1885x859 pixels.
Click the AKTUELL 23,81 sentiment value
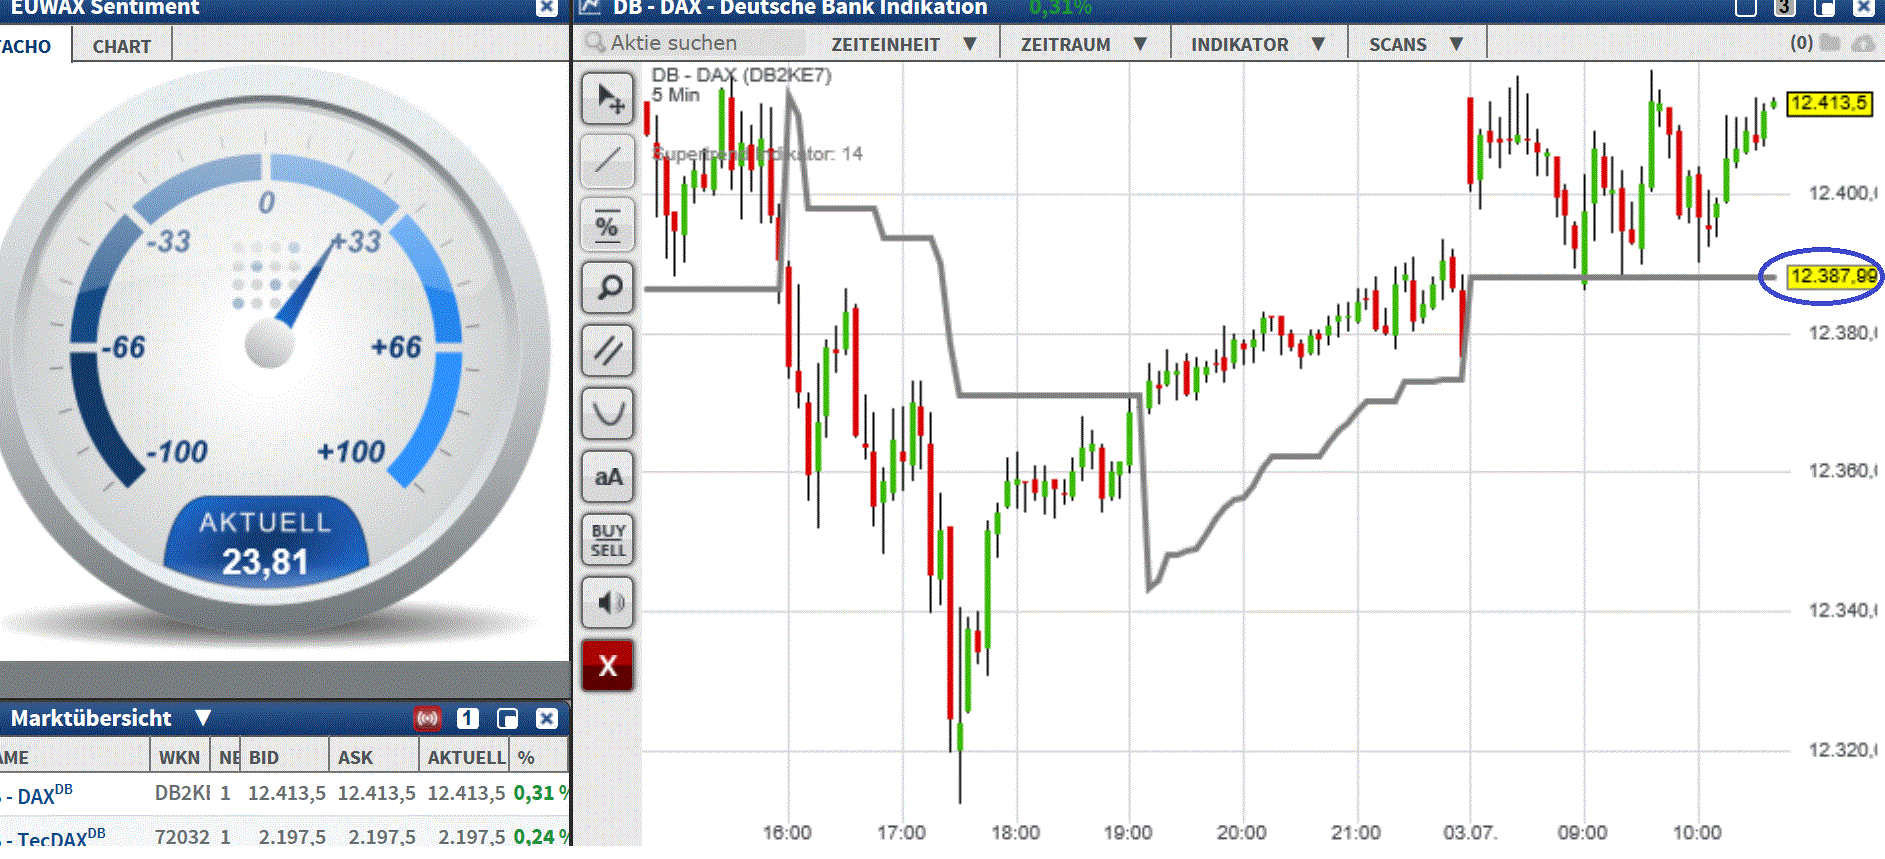(x=265, y=561)
